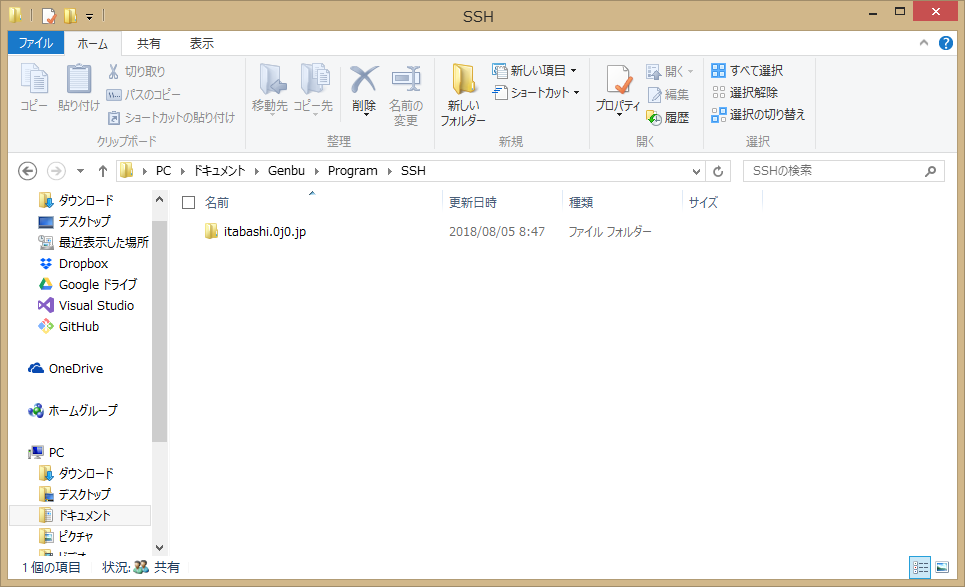Click Invert Selection (選択の切り替え)
Screen dimensions: 965x587
(x=758, y=115)
